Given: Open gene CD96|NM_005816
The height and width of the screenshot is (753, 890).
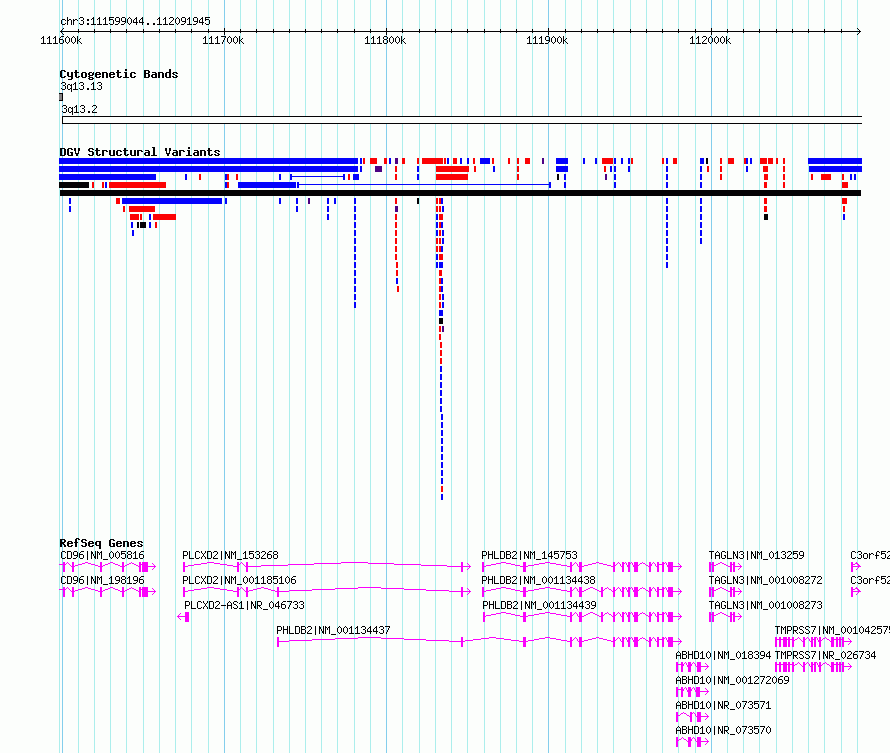Looking at the screenshot, I should click(x=102, y=555).
